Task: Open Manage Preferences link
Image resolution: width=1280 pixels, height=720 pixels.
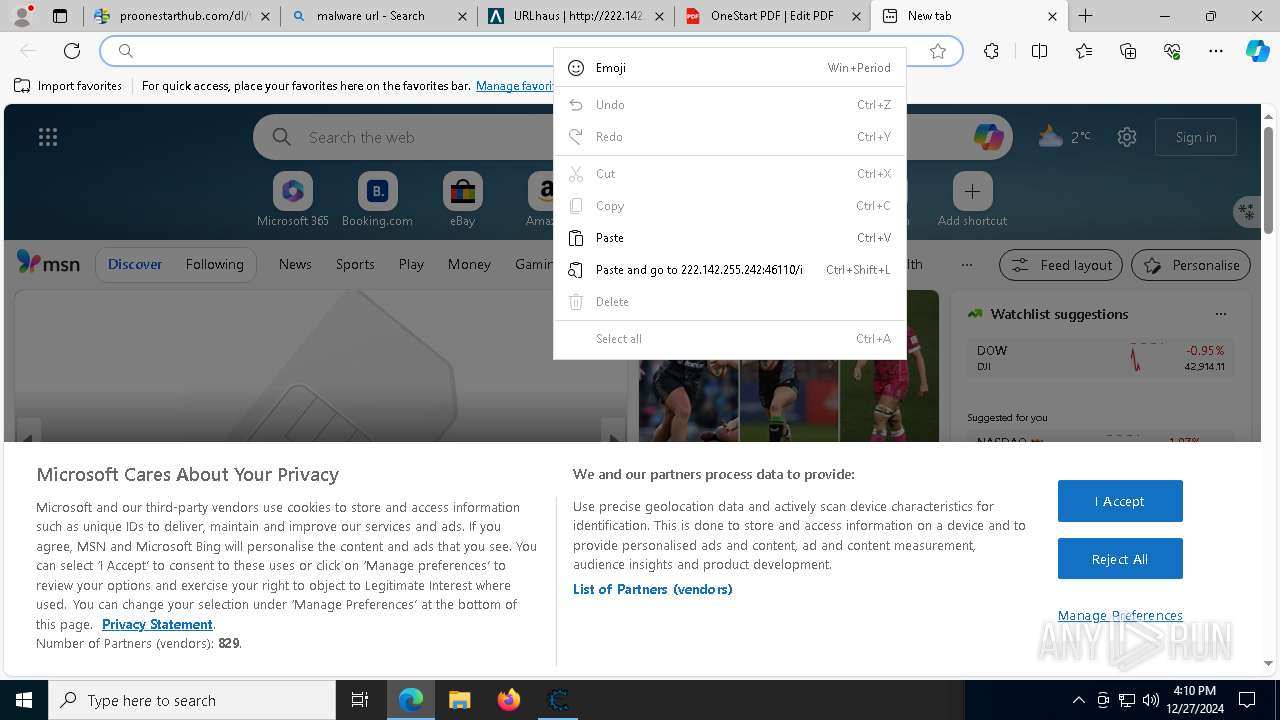Action: [x=1120, y=615]
